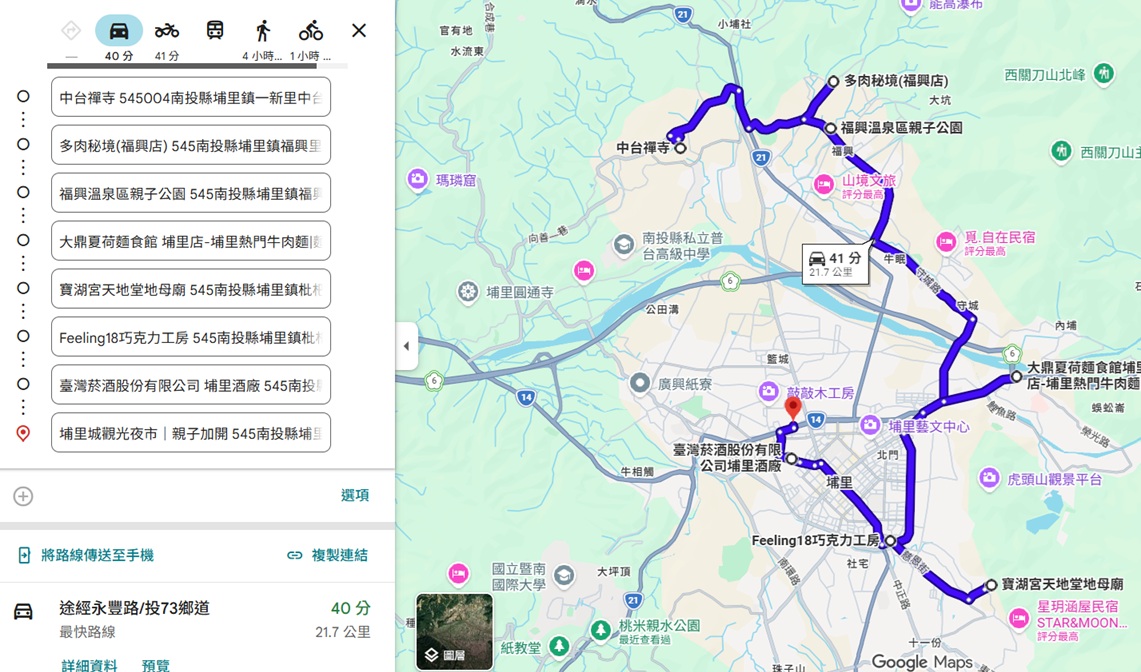Click the 覓.自在民宿 lodging icon
The image size is (1141, 672).
(946, 242)
